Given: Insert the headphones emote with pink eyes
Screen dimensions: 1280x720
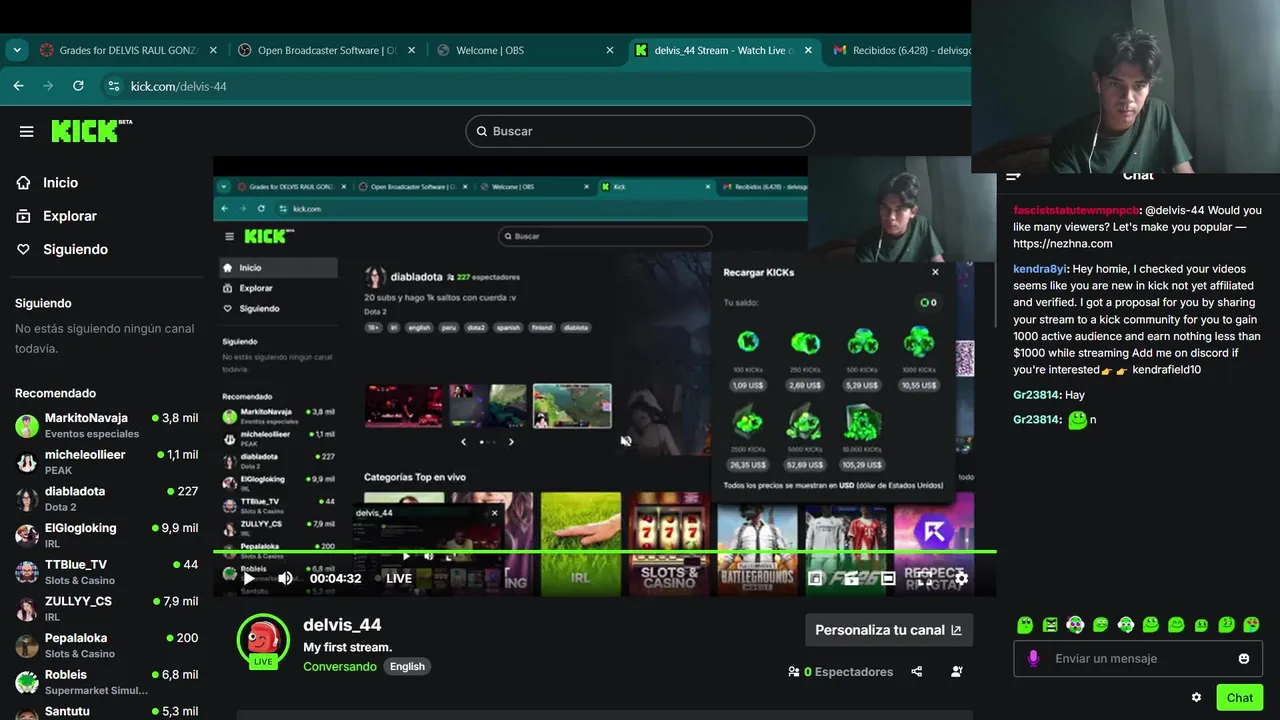Looking at the screenshot, I should click(x=1075, y=625).
